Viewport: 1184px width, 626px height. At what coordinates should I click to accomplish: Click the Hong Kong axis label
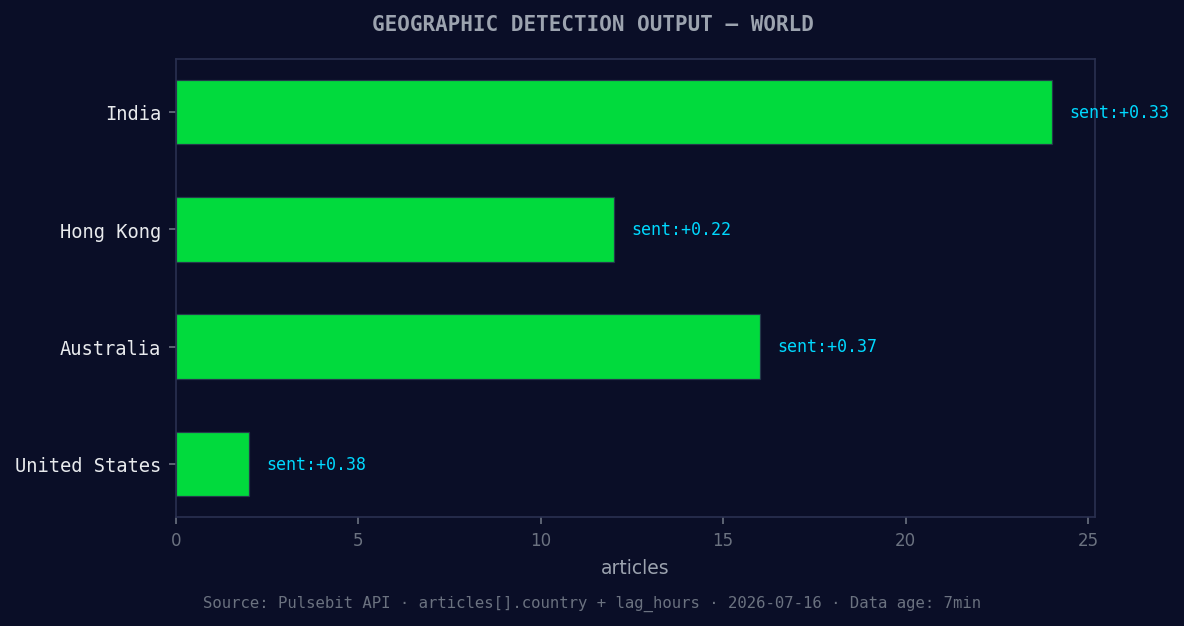[110, 231]
